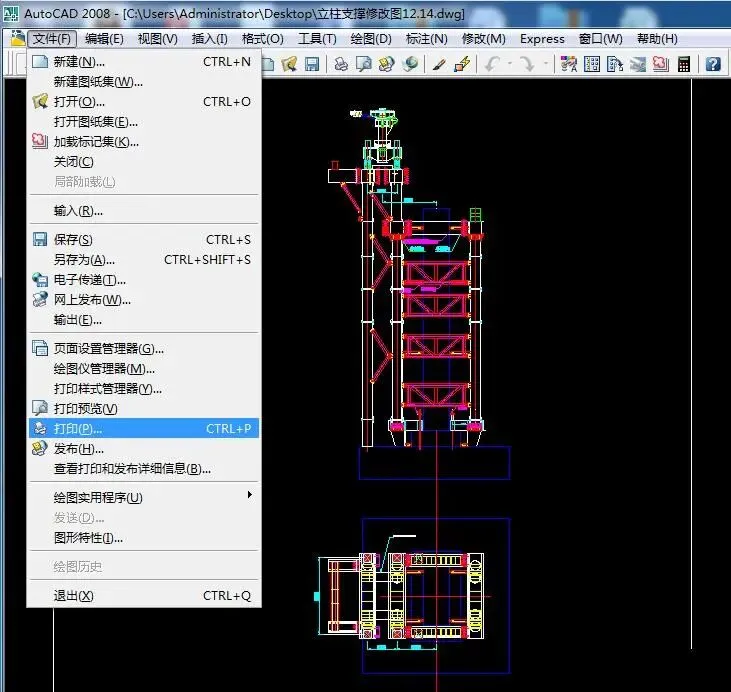Choose 打印预览(V) menu entry
The image size is (731, 692).
click(x=144, y=408)
